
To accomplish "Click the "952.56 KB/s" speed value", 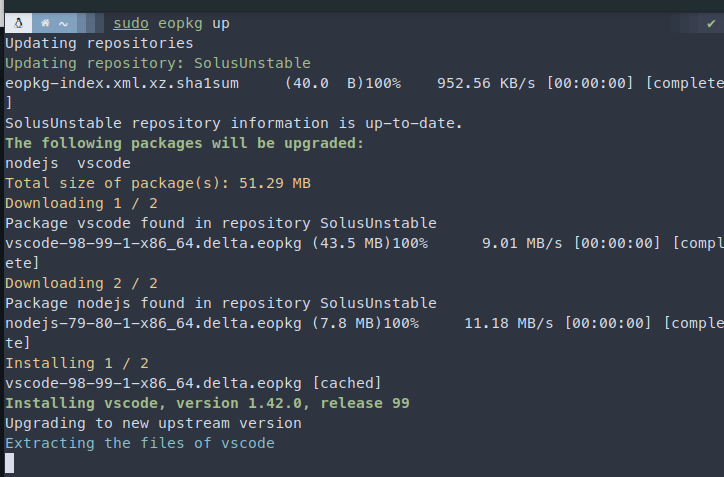I will (x=486, y=83).
